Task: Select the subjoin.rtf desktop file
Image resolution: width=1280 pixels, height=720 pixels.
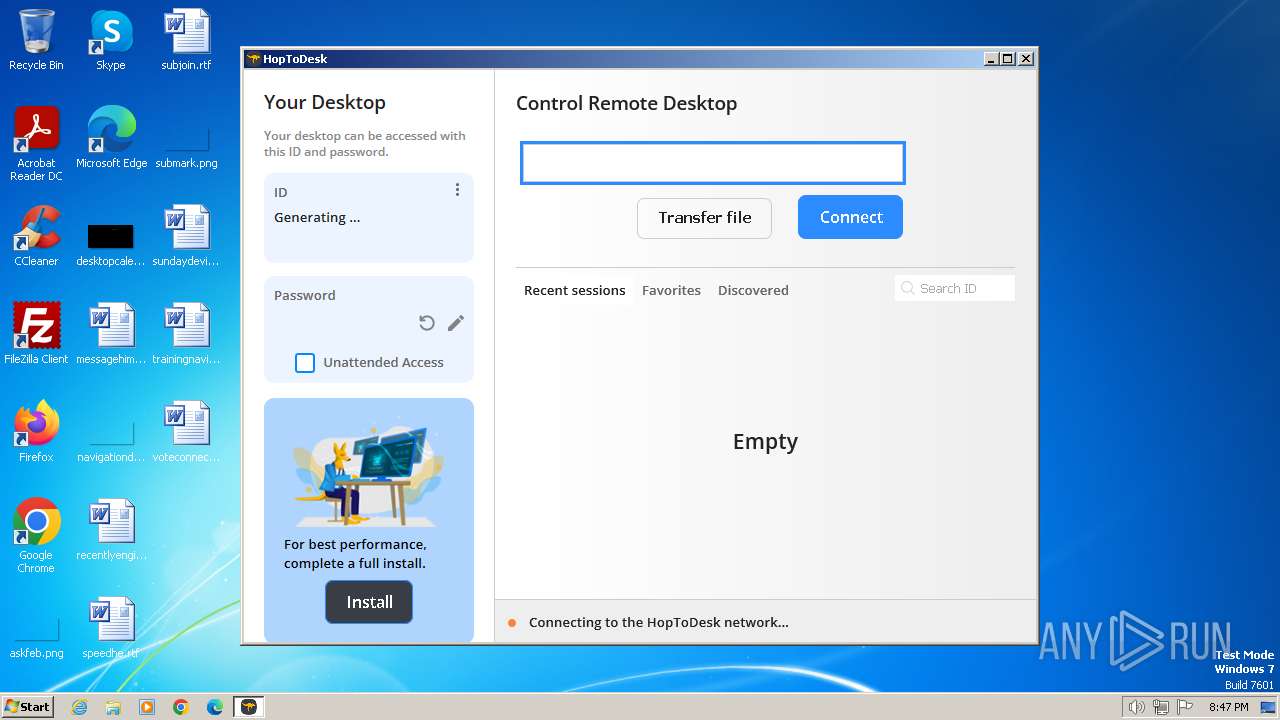Action: pos(186,40)
